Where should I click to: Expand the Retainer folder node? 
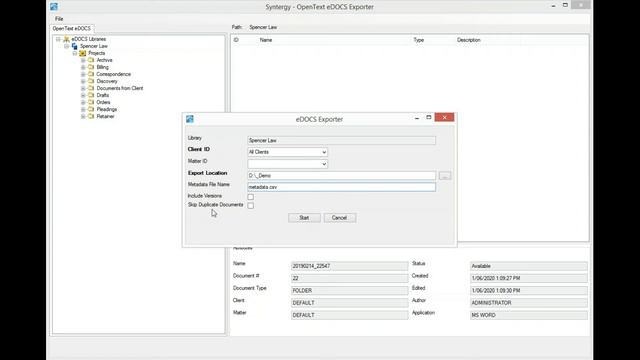pyautogui.click(x=83, y=116)
